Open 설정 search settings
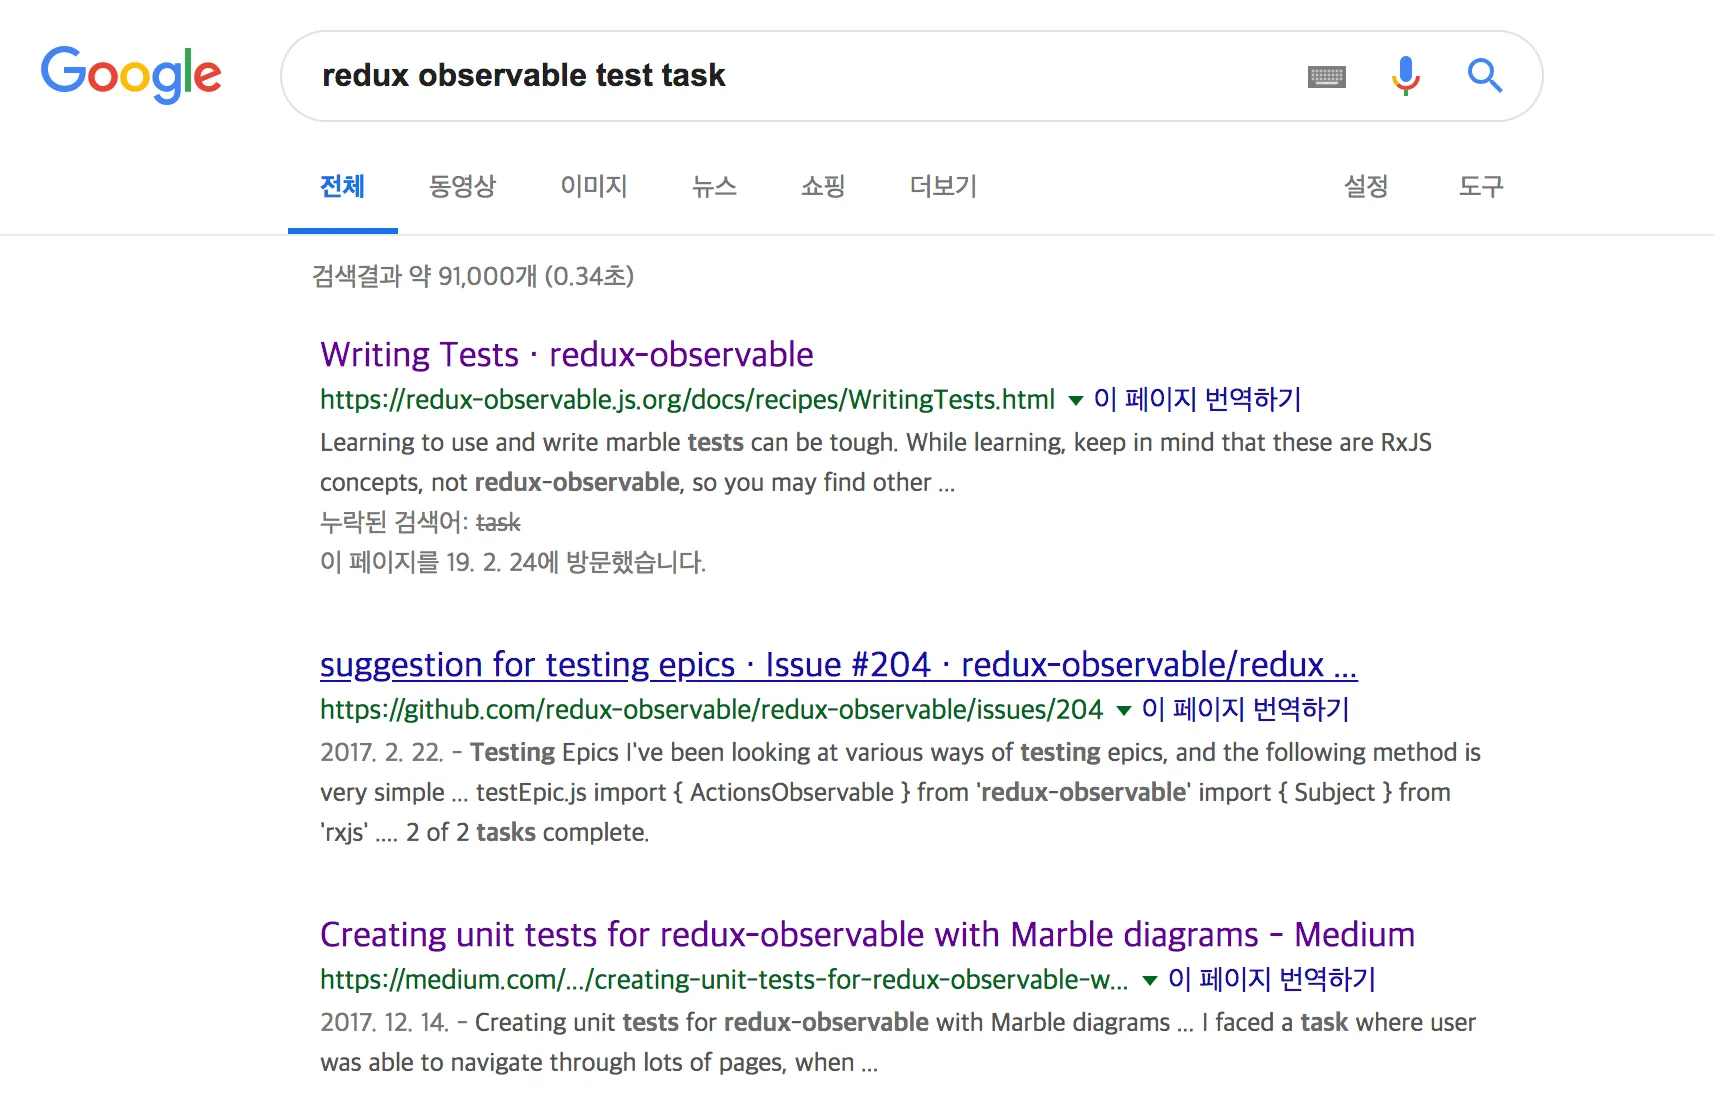The height and width of the screenshot is (1120, 1714). coord(1366,186)
